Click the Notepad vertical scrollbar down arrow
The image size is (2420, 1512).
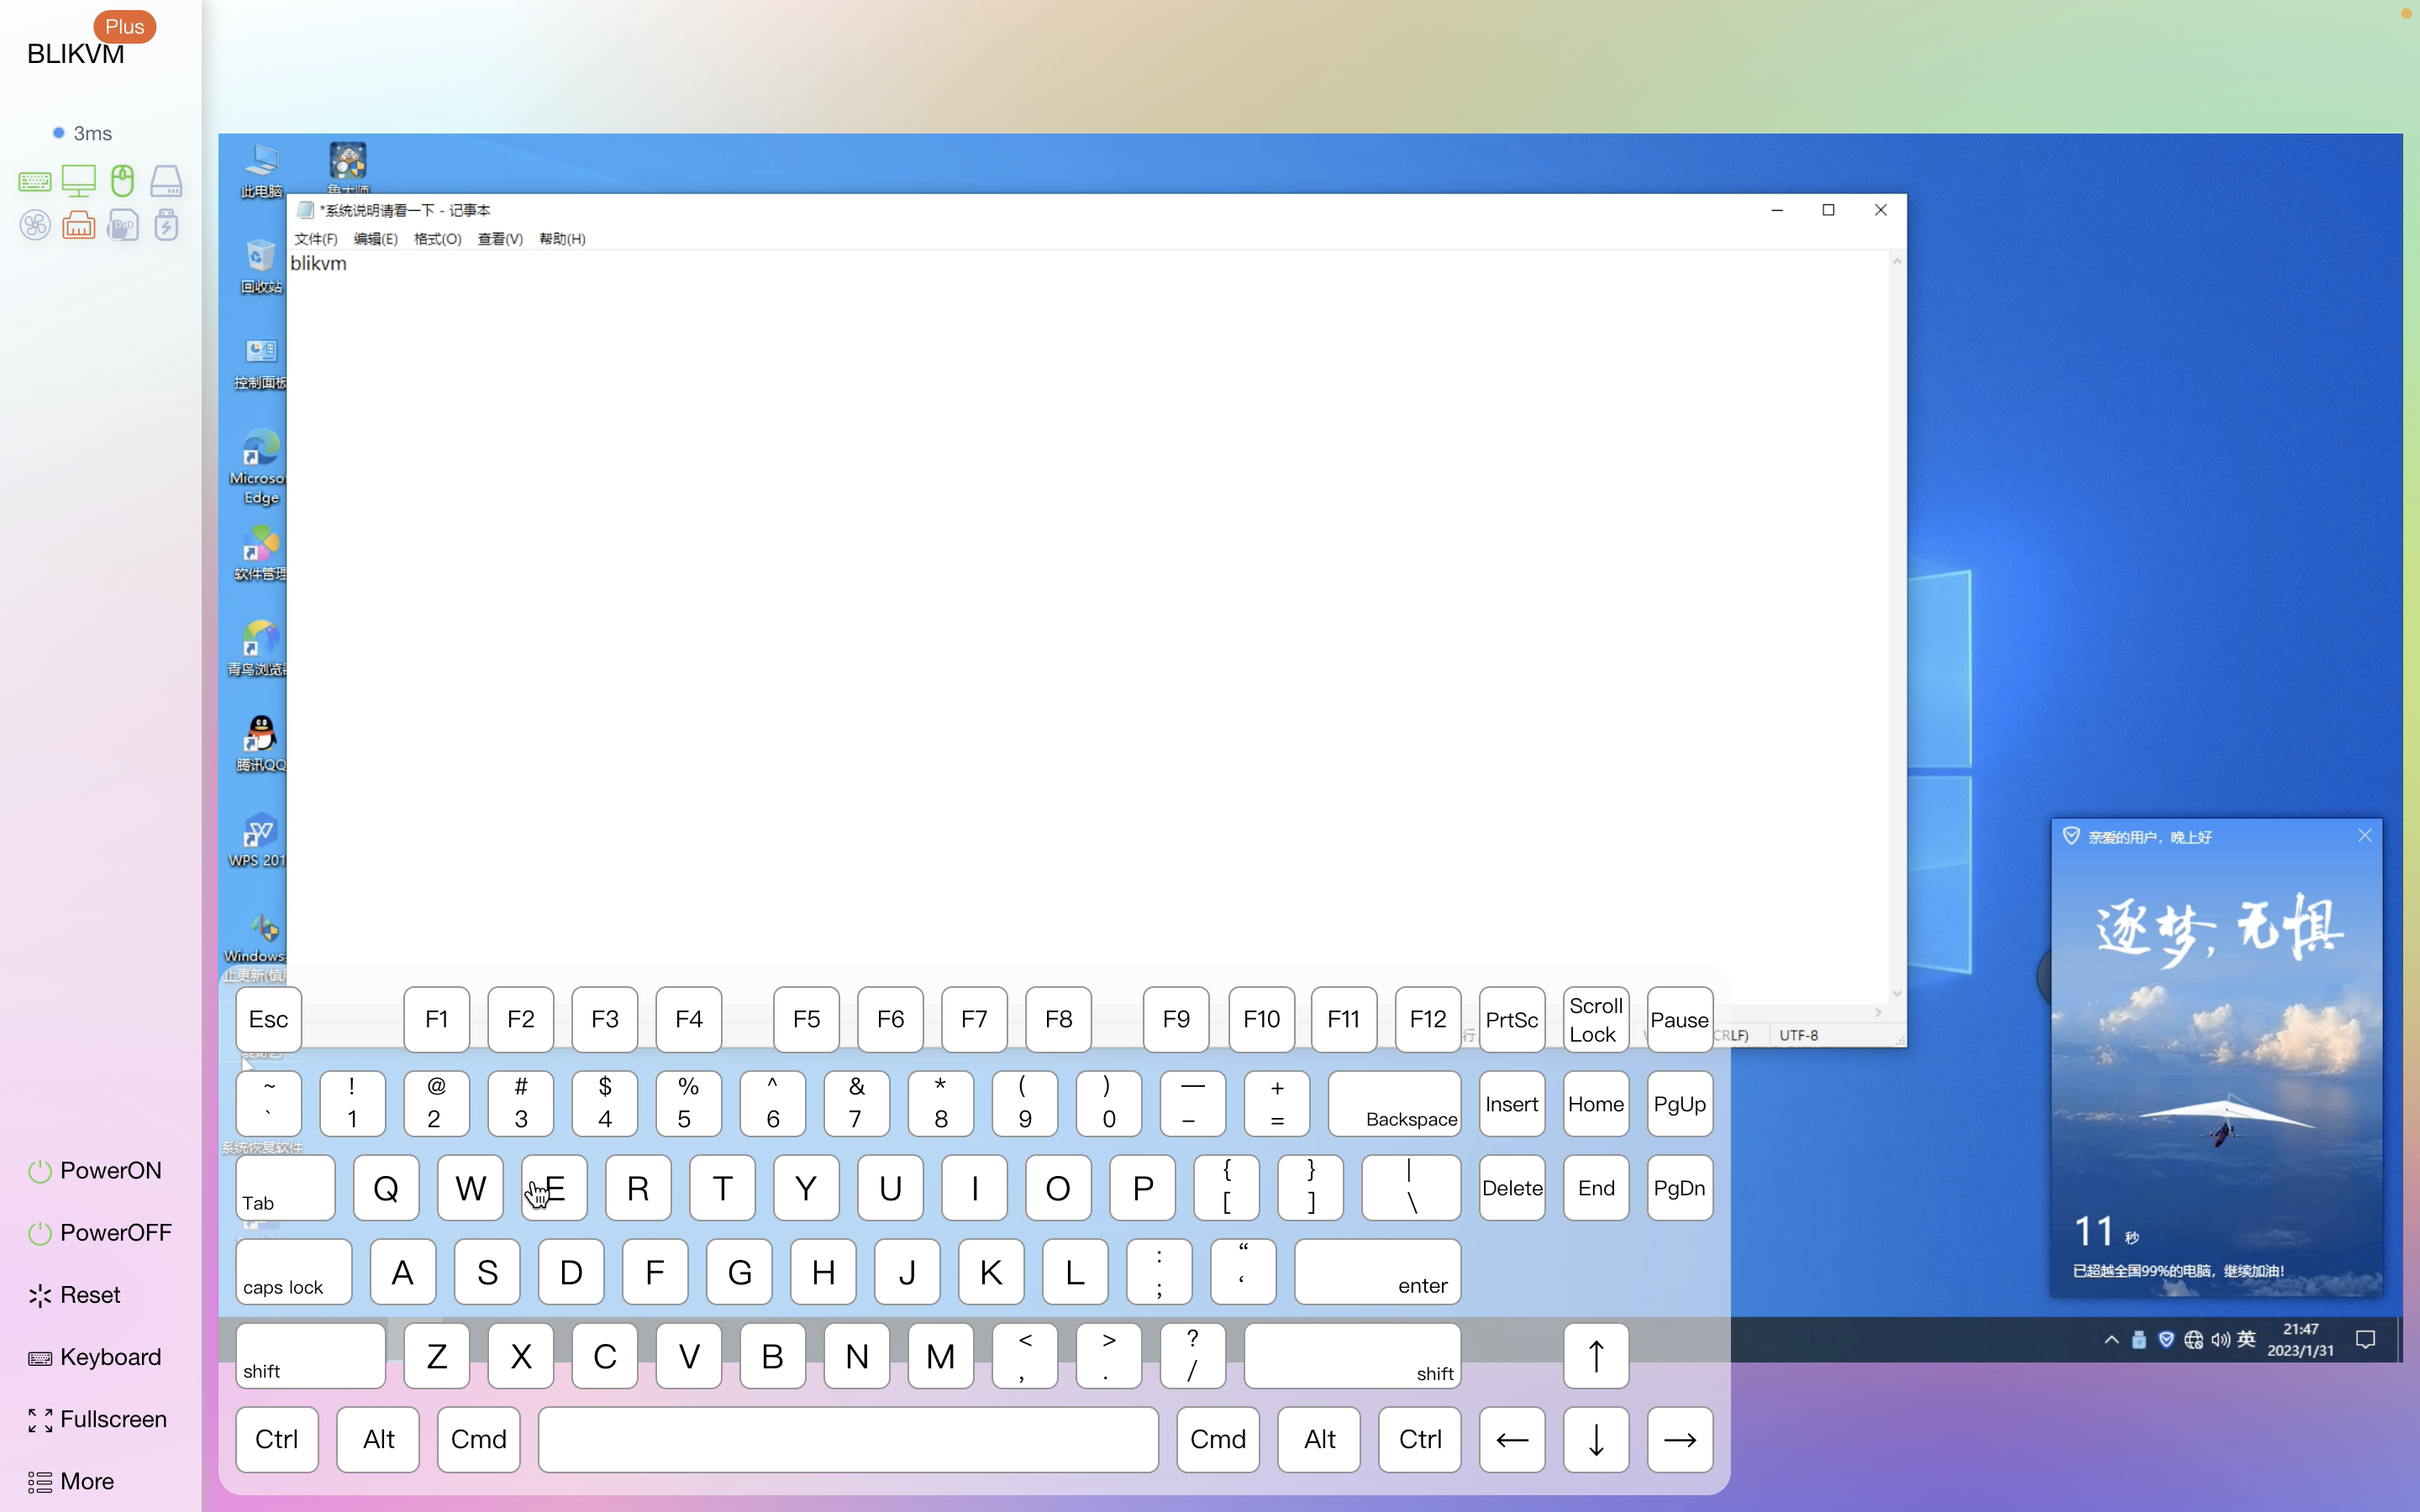coord(1896,993)
